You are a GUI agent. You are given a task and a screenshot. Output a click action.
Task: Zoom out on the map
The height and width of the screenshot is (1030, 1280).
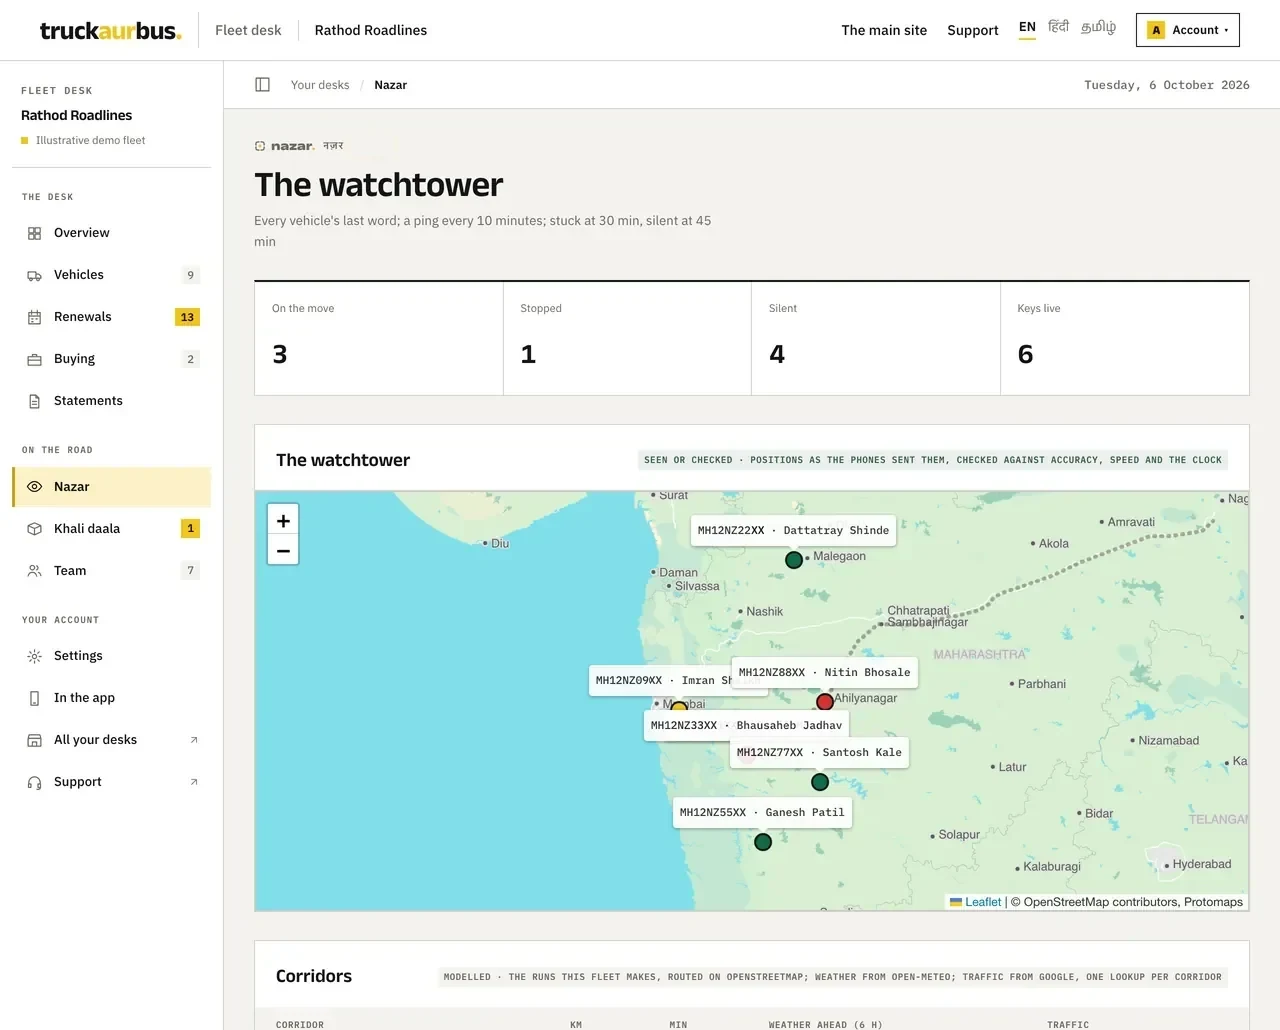(283, 550)
